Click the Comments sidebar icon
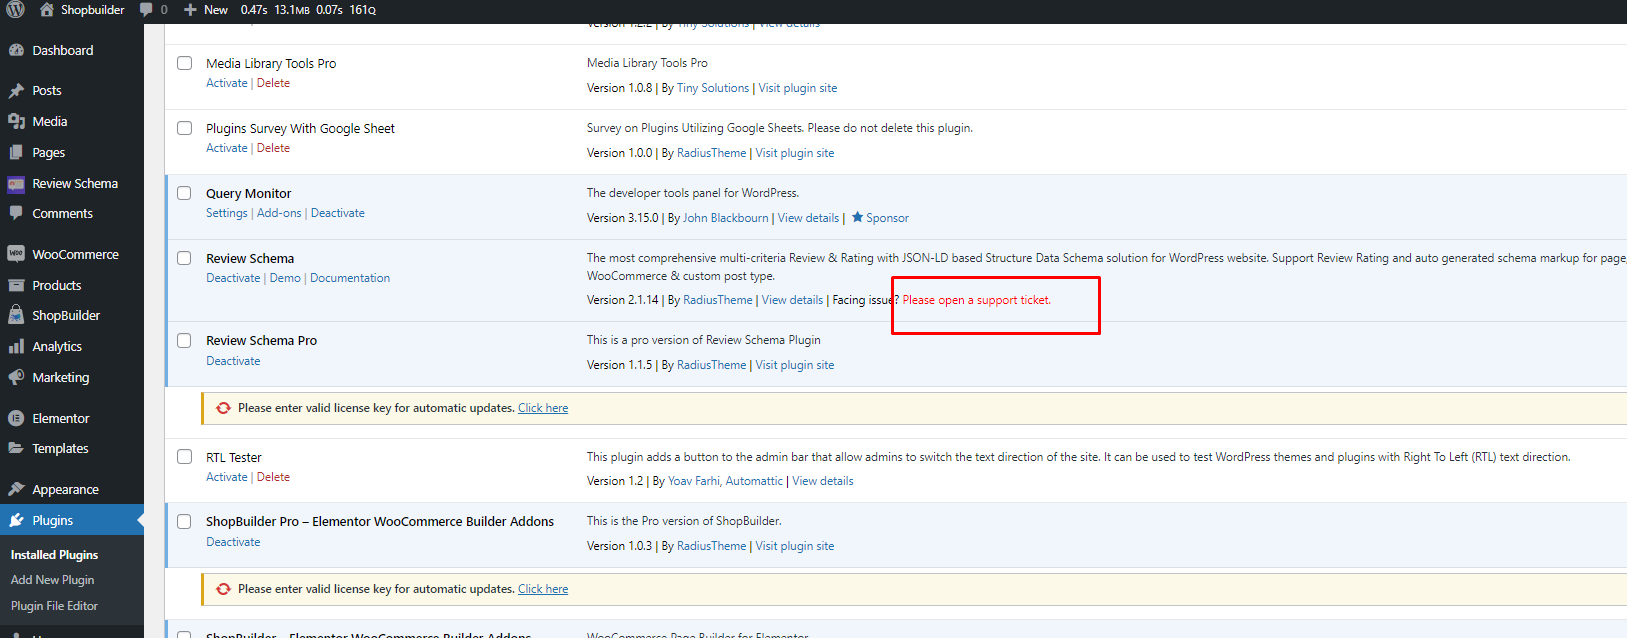This screenshot has width=1627, height=638. [x=16, y=213]
